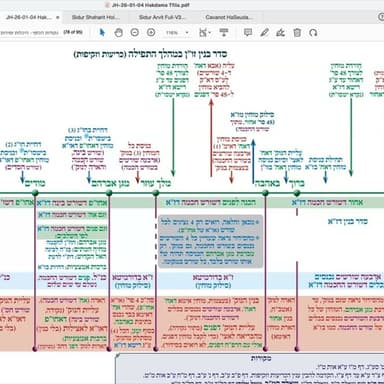Rotate the page with rotate icon
The image size is (384, 384).
313,32
